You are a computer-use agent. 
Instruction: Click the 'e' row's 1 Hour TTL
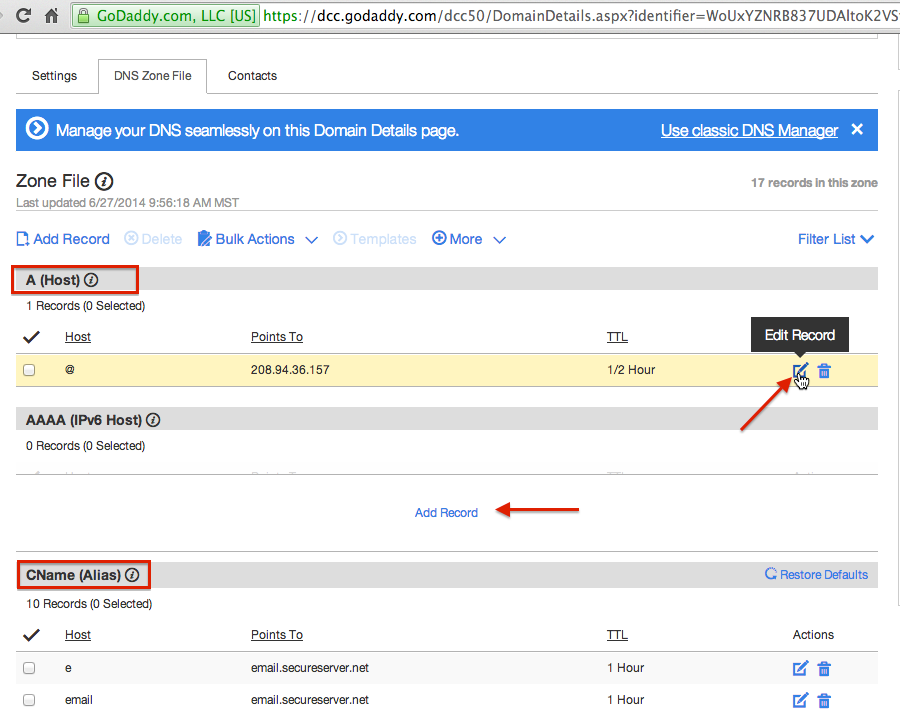click(x=626, y=668)
